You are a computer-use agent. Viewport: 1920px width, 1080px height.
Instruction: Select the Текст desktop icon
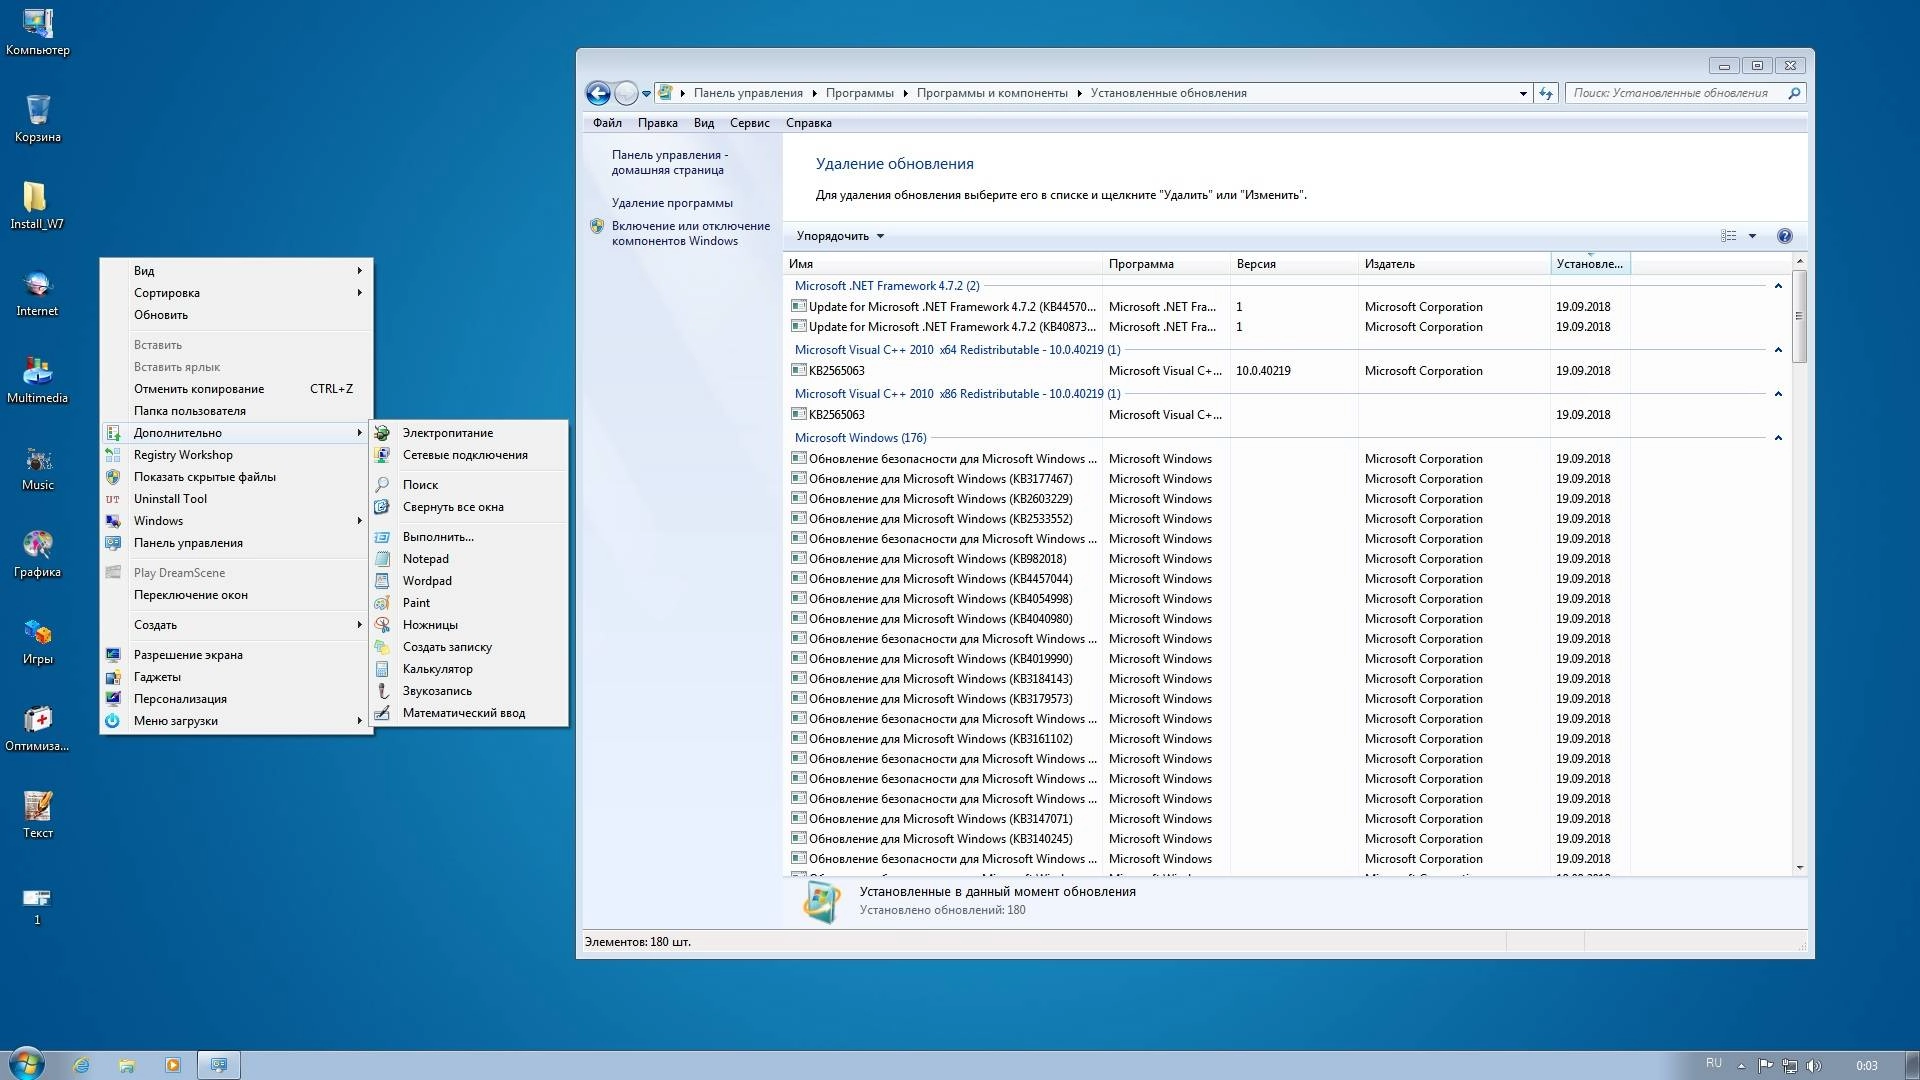pyautogui.click(x=37, y=815)
